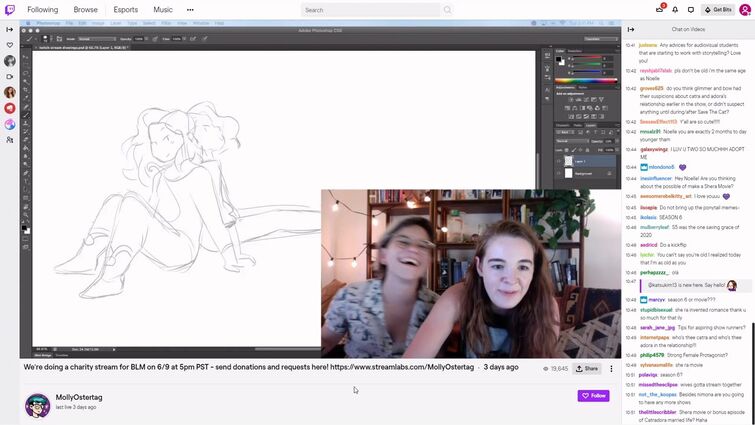Open the user account avatar menu
The width and height of the screenshot is (755, 425).
745,10
